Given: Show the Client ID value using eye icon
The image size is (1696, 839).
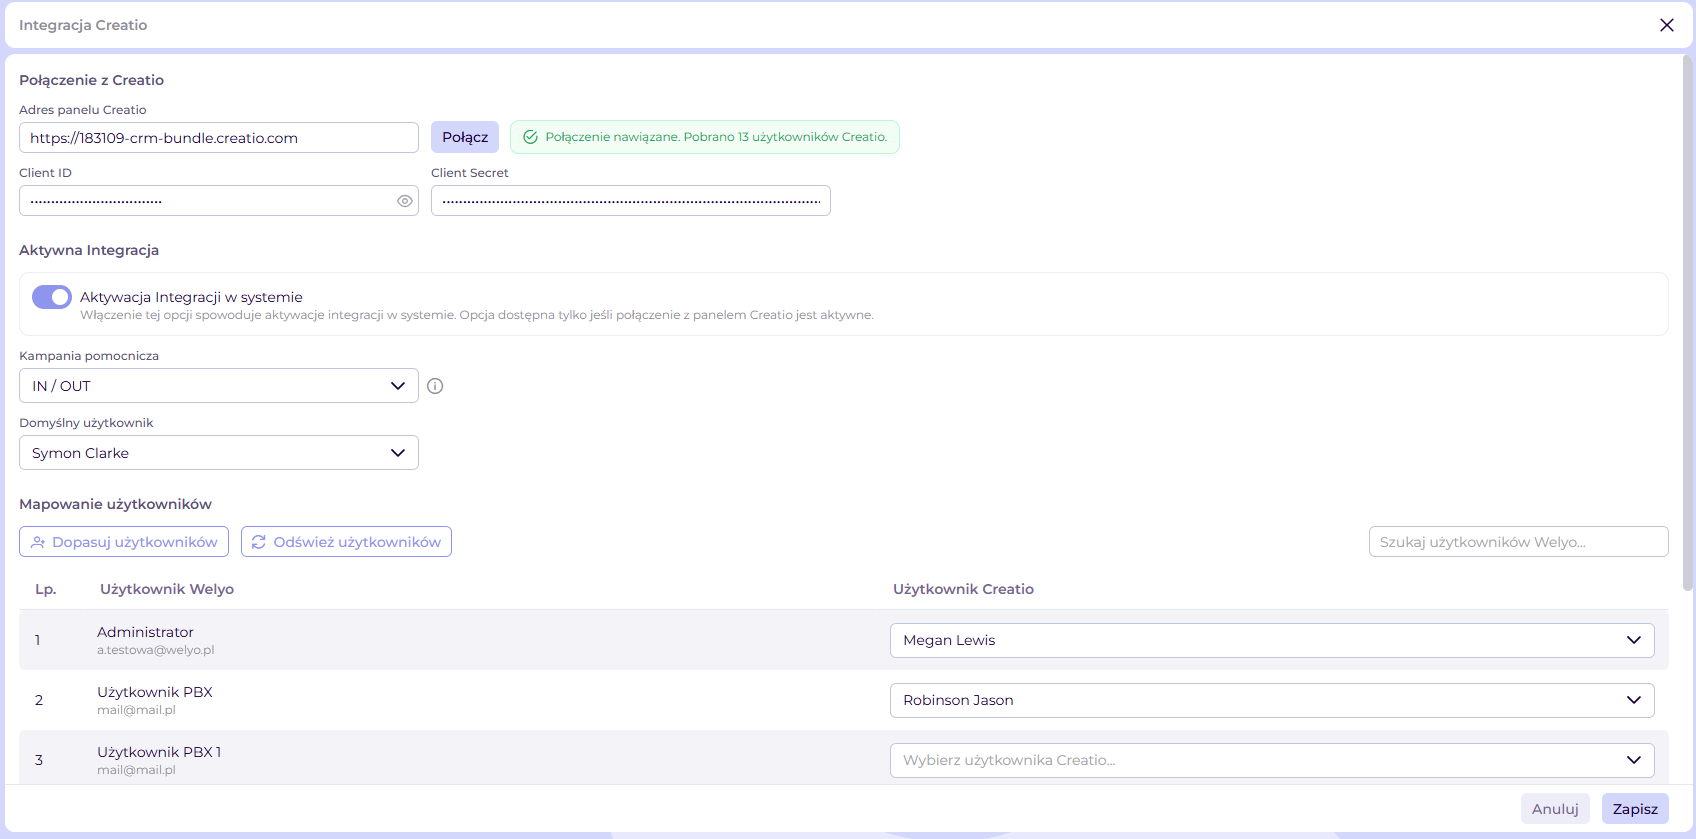Looking at the screenshot, I should point(405,201).
